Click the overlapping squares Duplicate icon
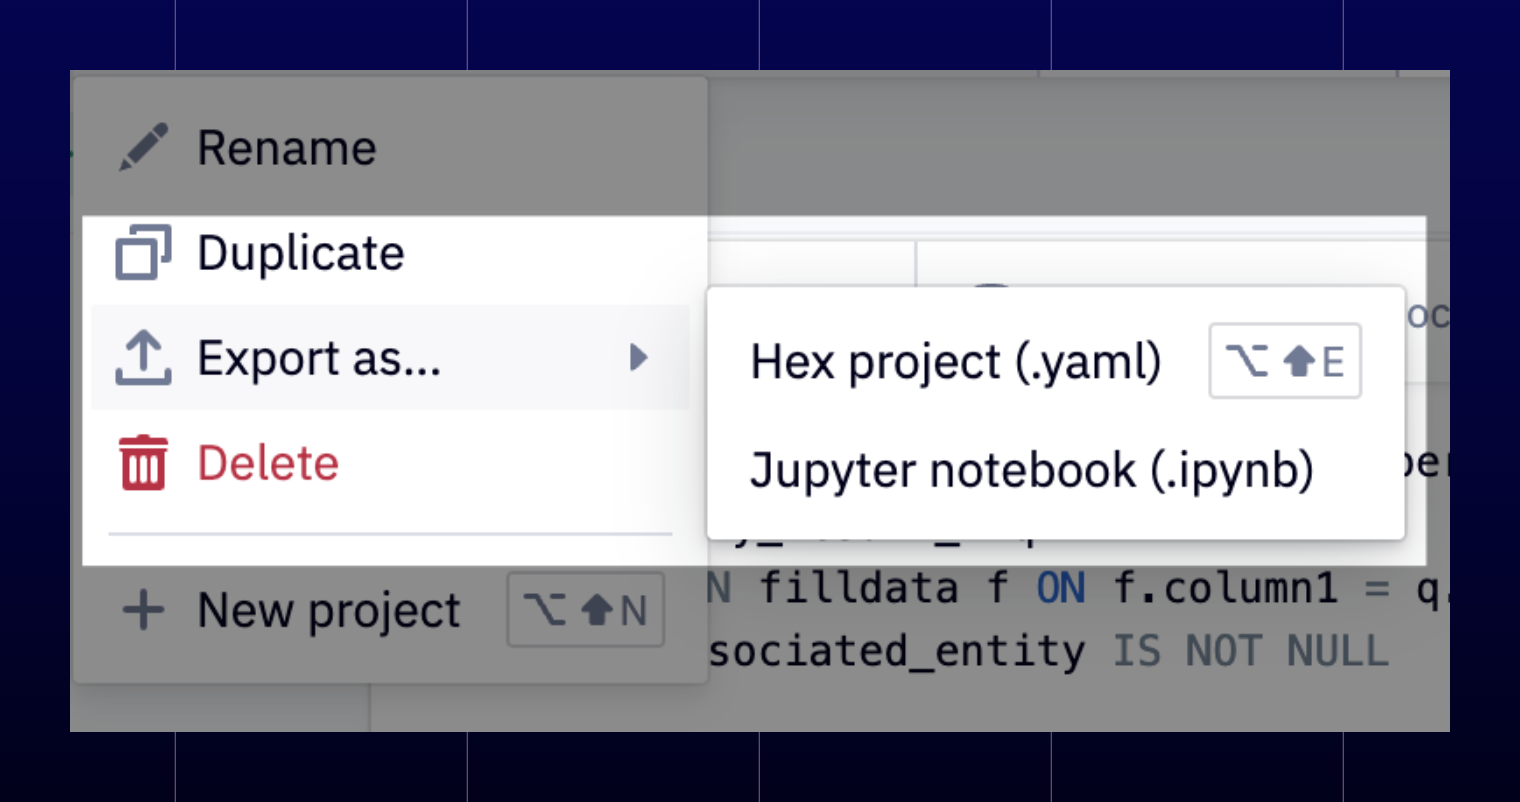This screenshot has height=802, width=1520. 143,252
